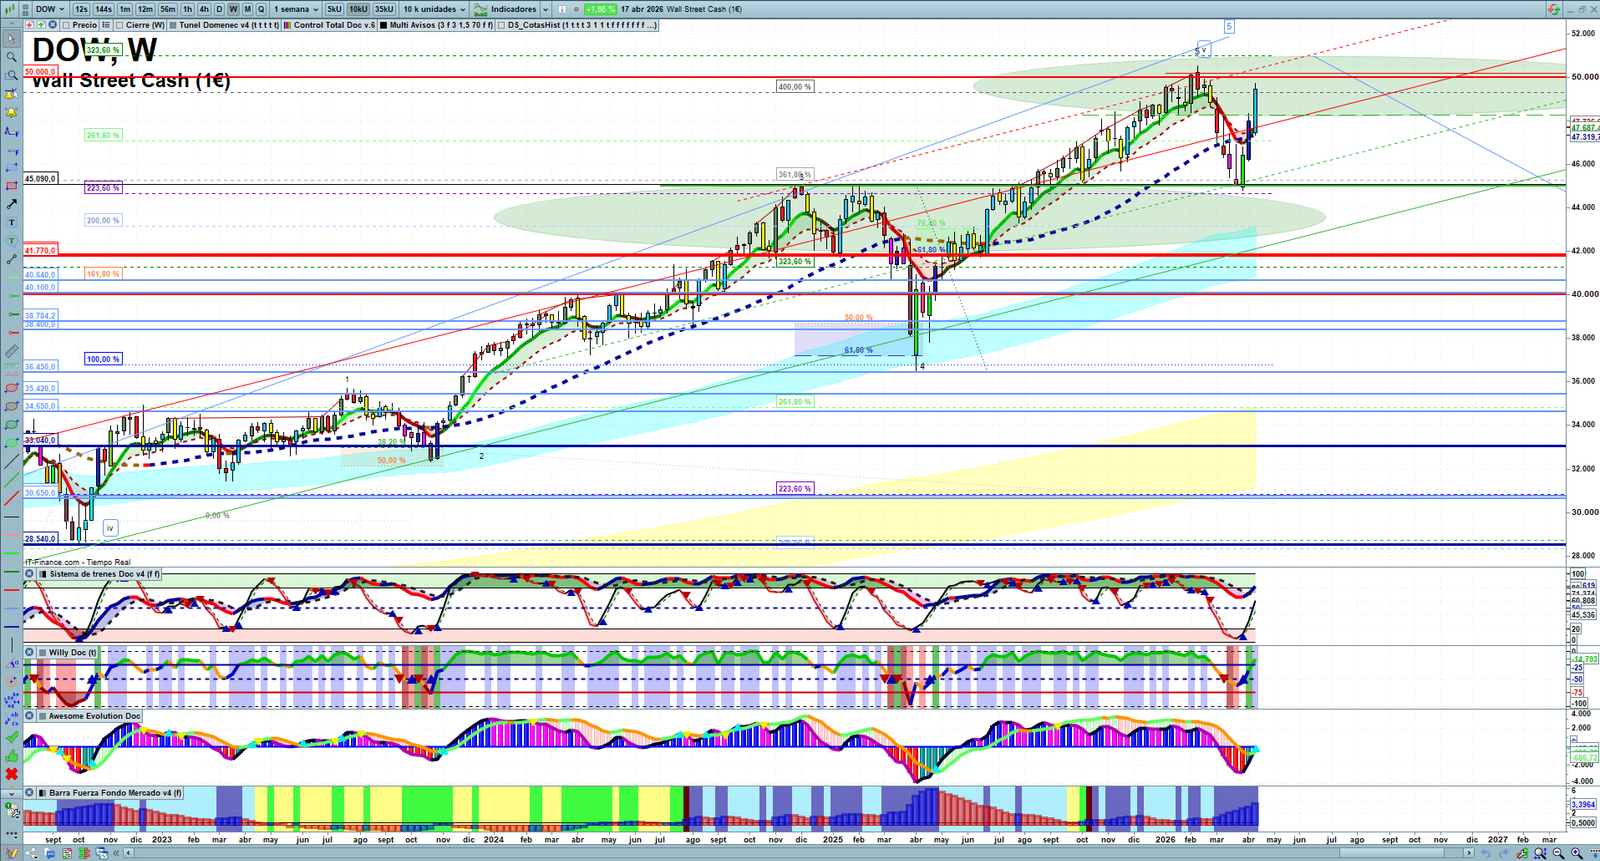Select the magnifier zoom tool

(11, 57)
